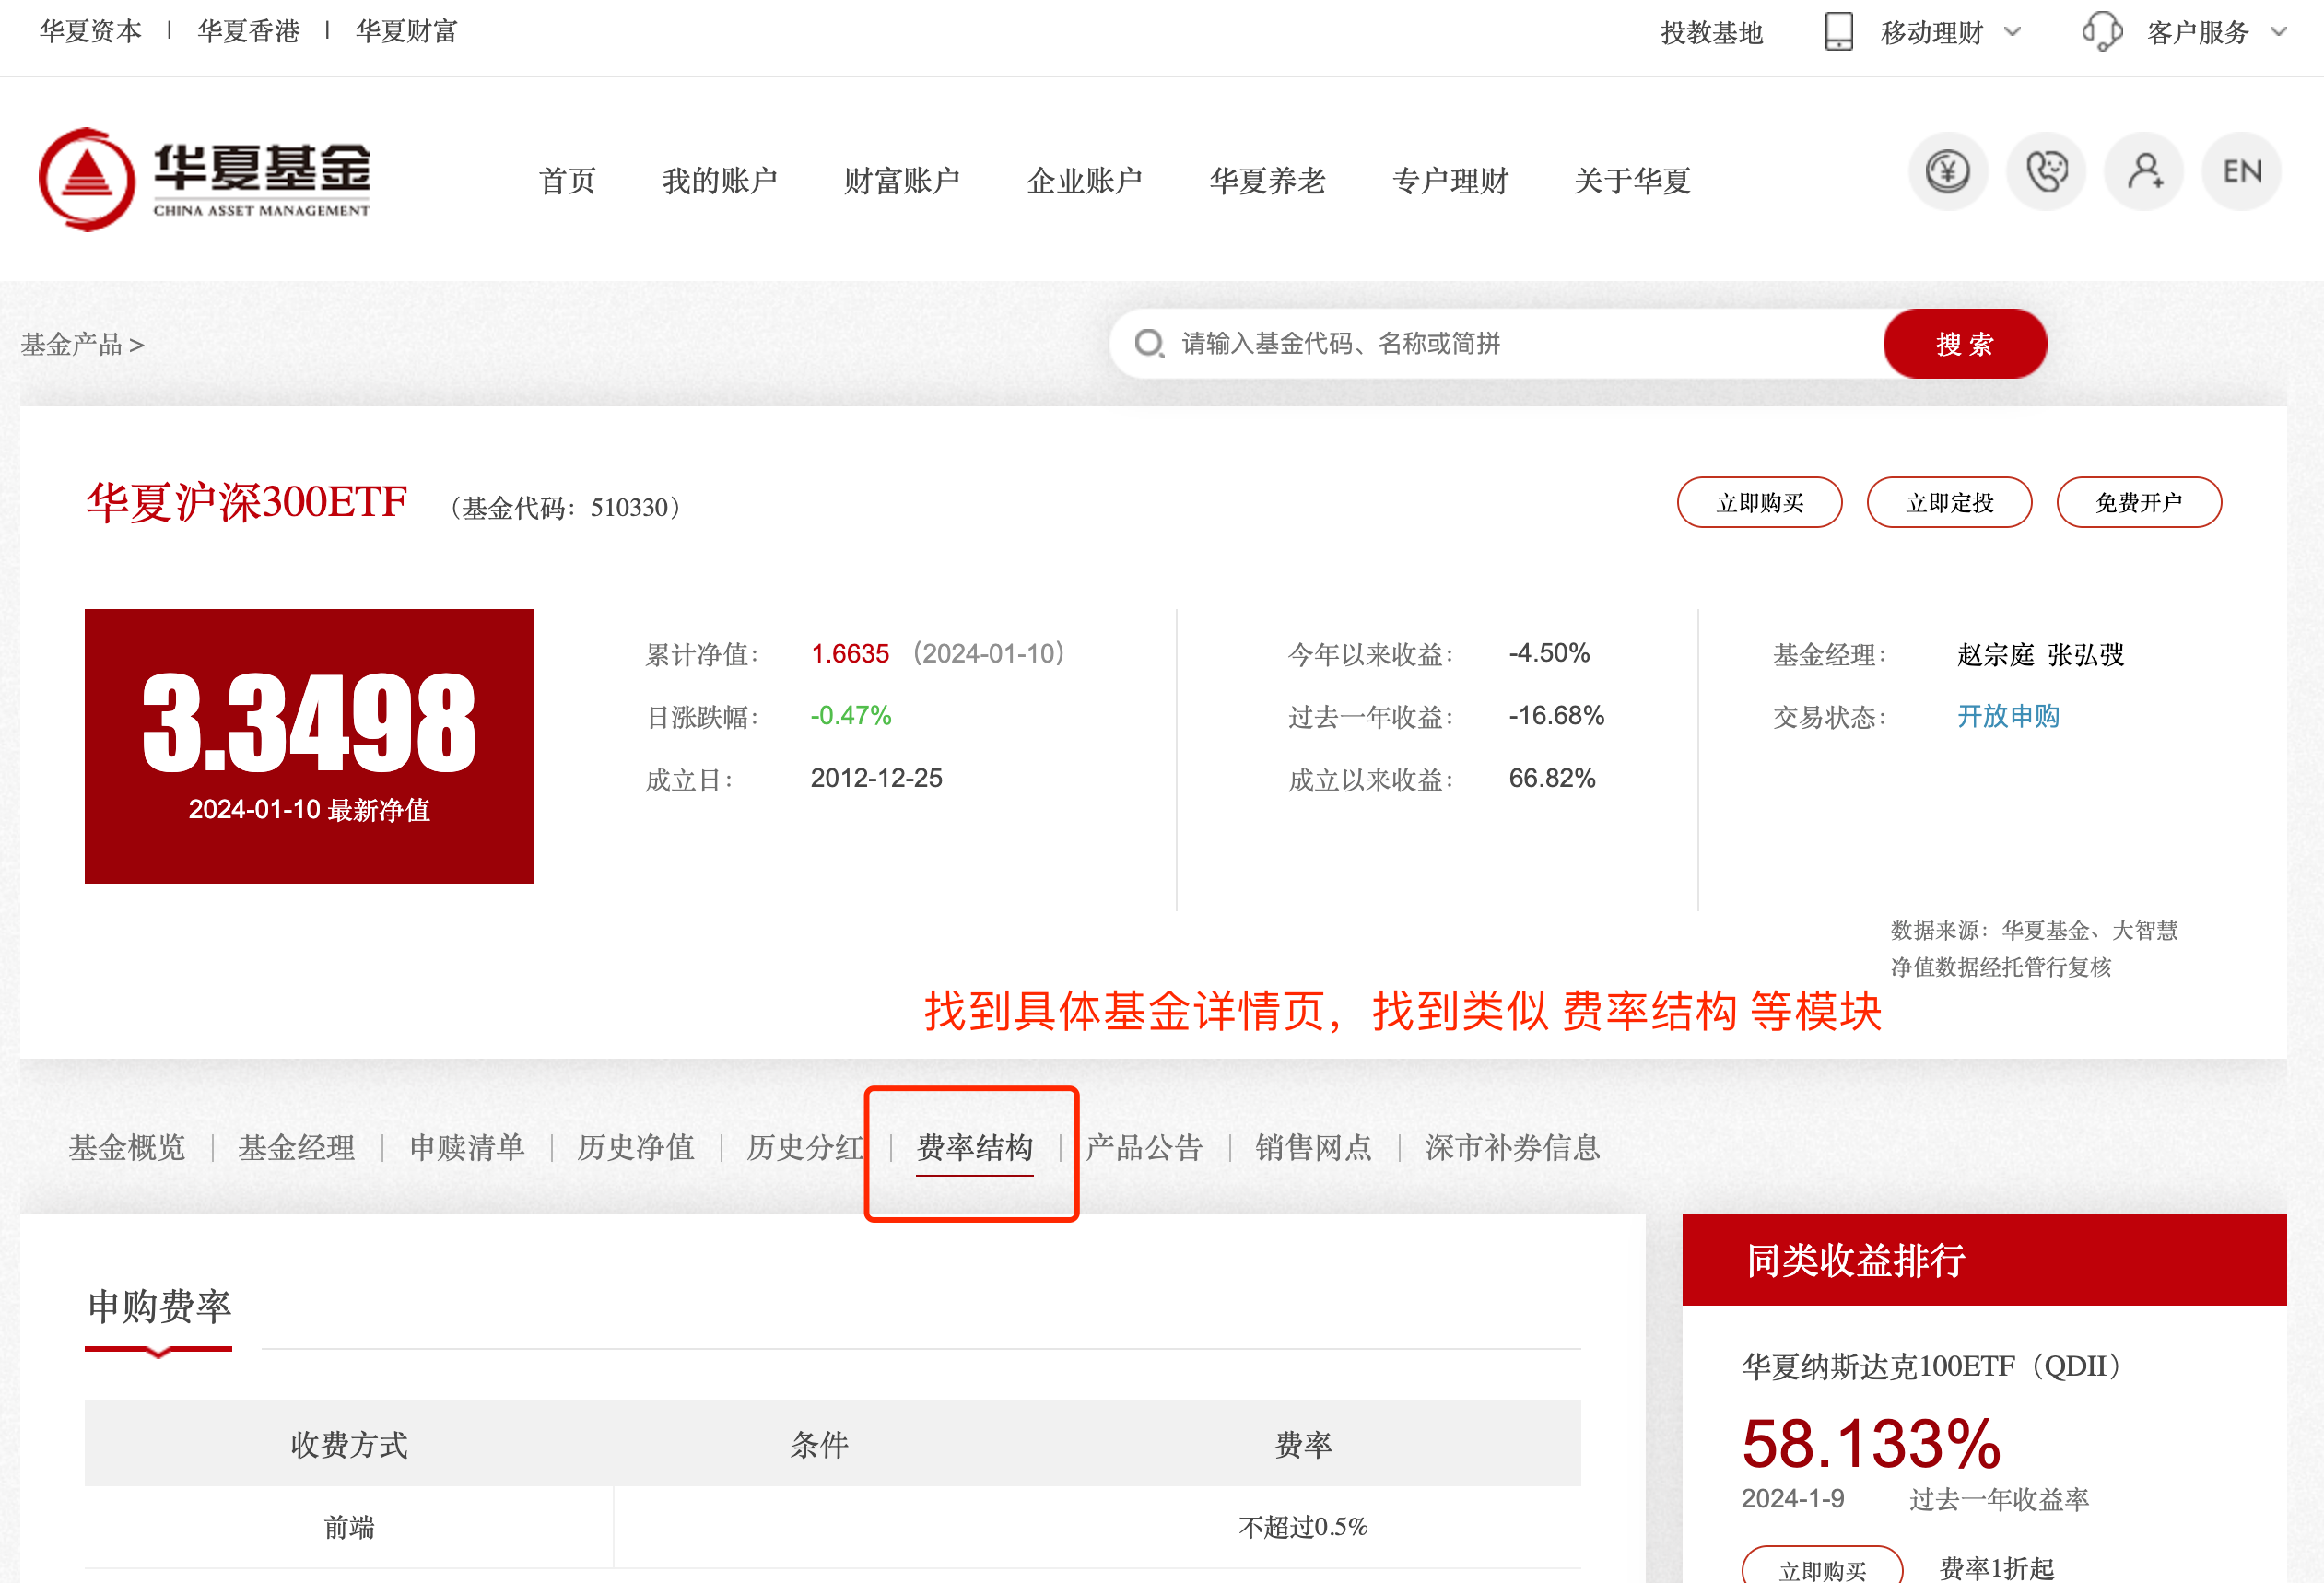Image resolution: width=2324 pixels, height=1583 pixels.
Task: Open 关于华夏 menu
Action: coord(1632,181)
